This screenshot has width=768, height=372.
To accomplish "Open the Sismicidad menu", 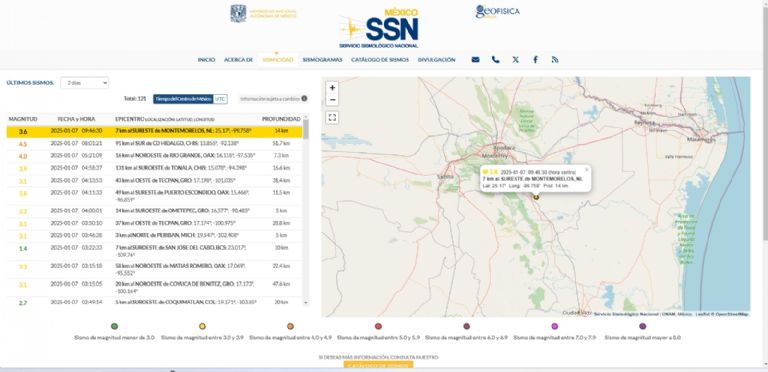I will (x=278, y=60).
